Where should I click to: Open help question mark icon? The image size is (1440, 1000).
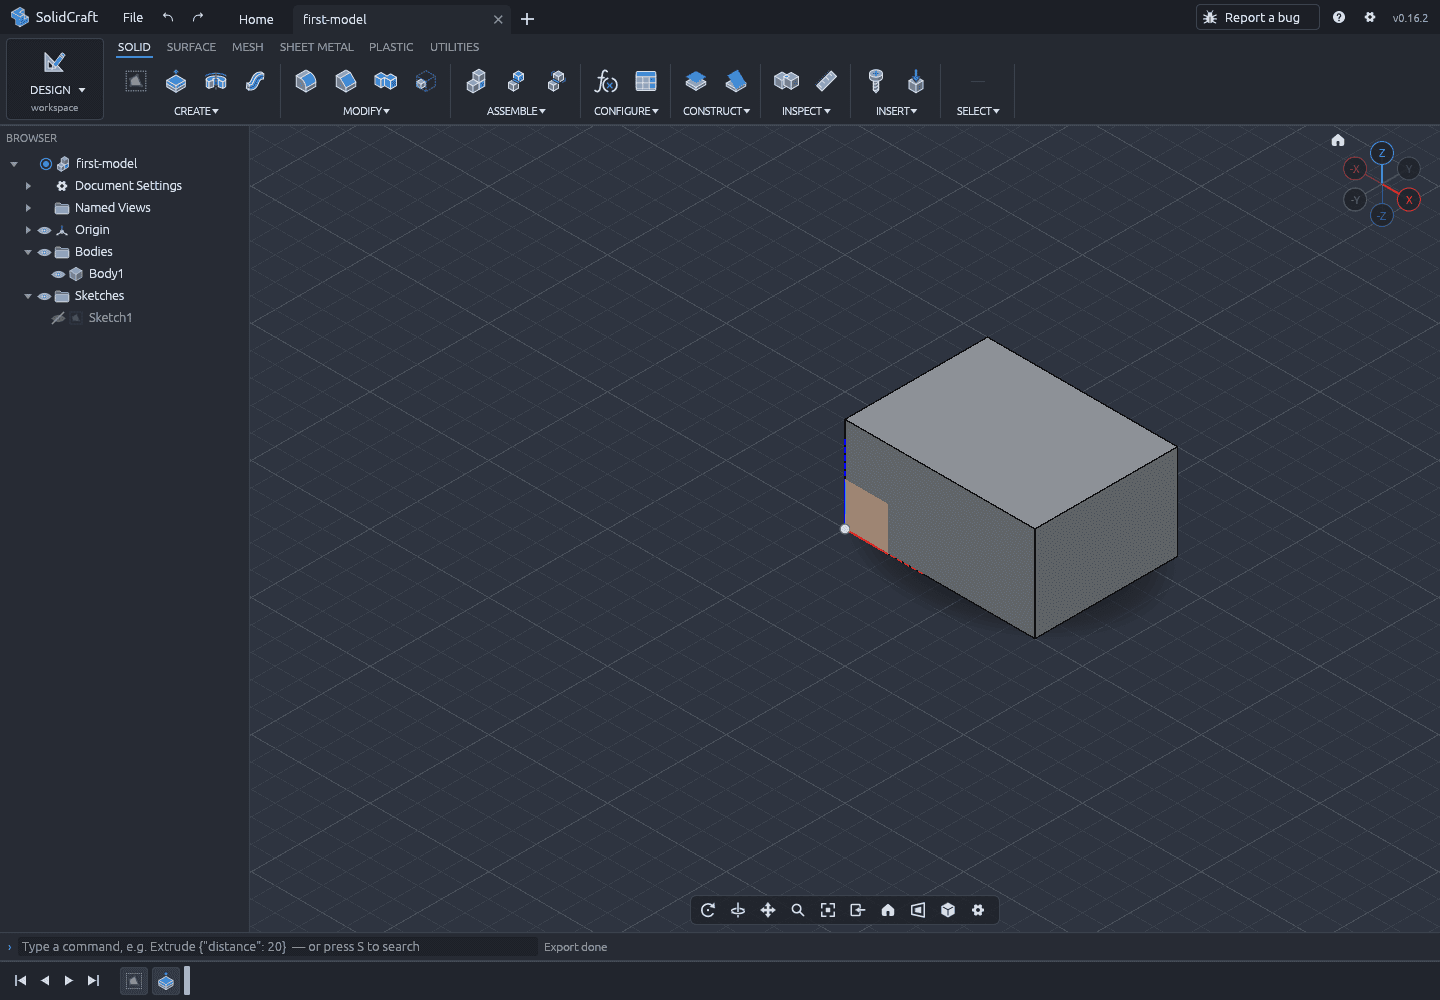1339,17
